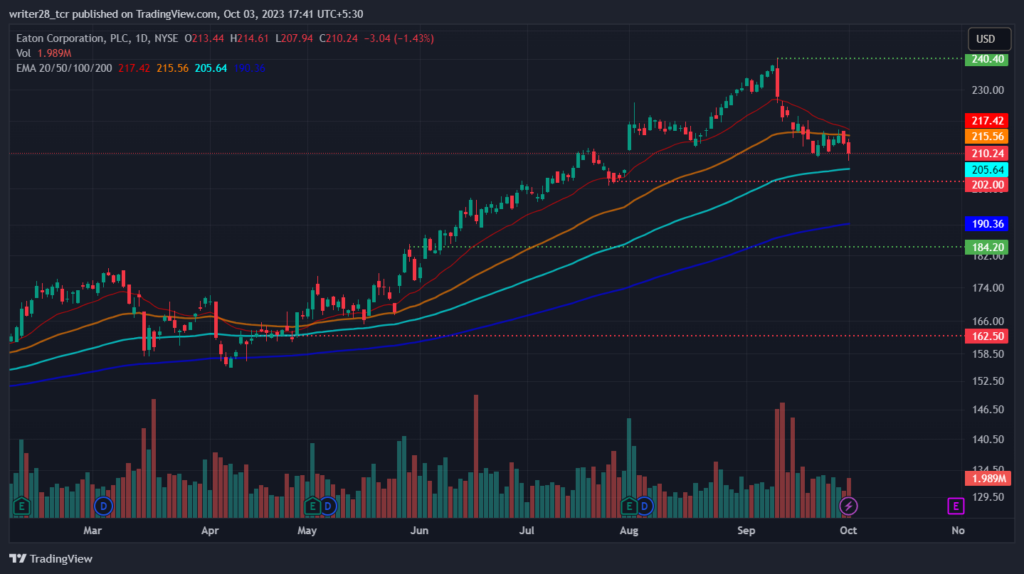
Task: Click the C210.24 close value in header
Action: tap(338, 39)
